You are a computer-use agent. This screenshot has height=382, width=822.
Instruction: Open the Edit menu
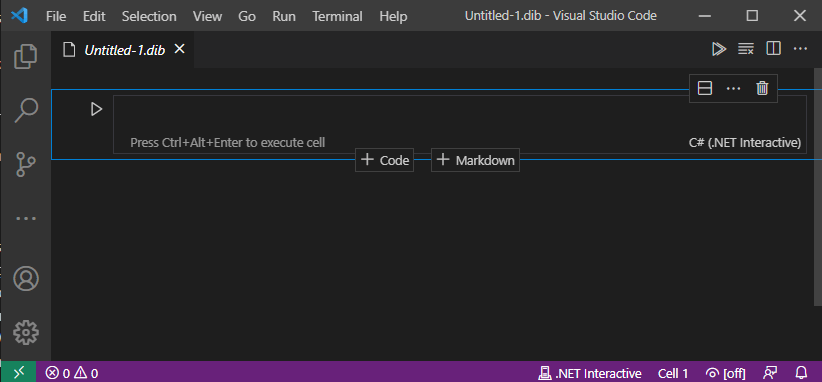[x=94, y=16]
